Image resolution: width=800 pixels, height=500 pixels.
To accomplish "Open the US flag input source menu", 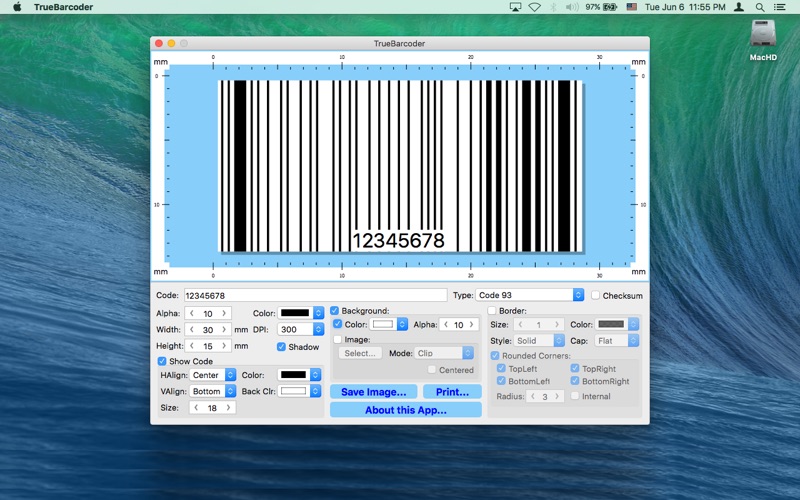I will (x=632, y=7).
